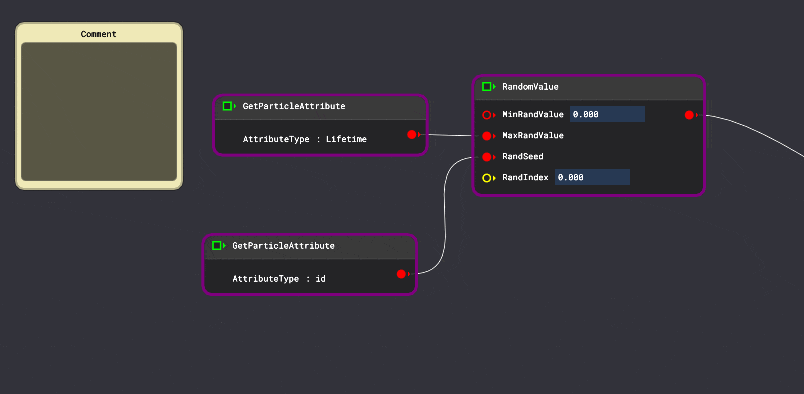Click the AttributeType : Lifetime label
Image resolution: width=804 pixels, height=394 pixels.
point(305,139)
